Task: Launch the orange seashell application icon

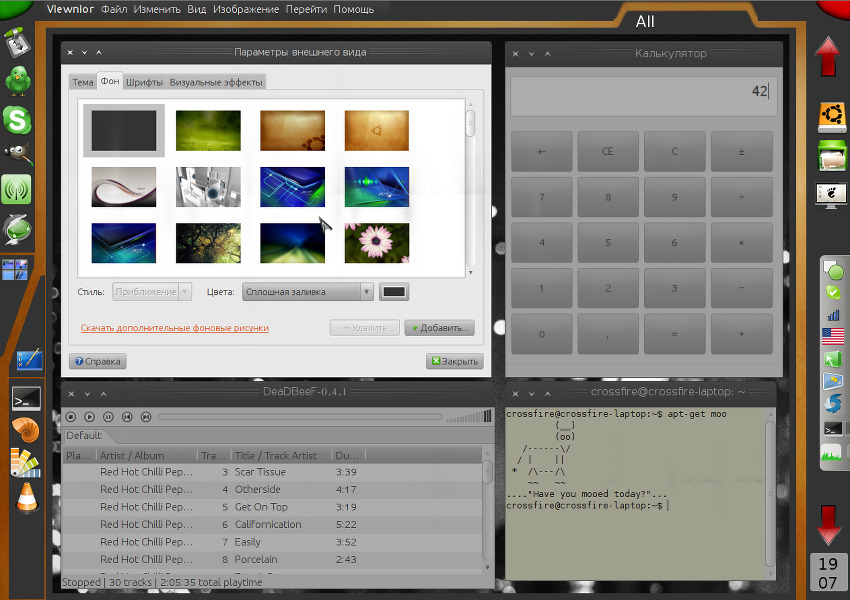Action: pos(25,430)
